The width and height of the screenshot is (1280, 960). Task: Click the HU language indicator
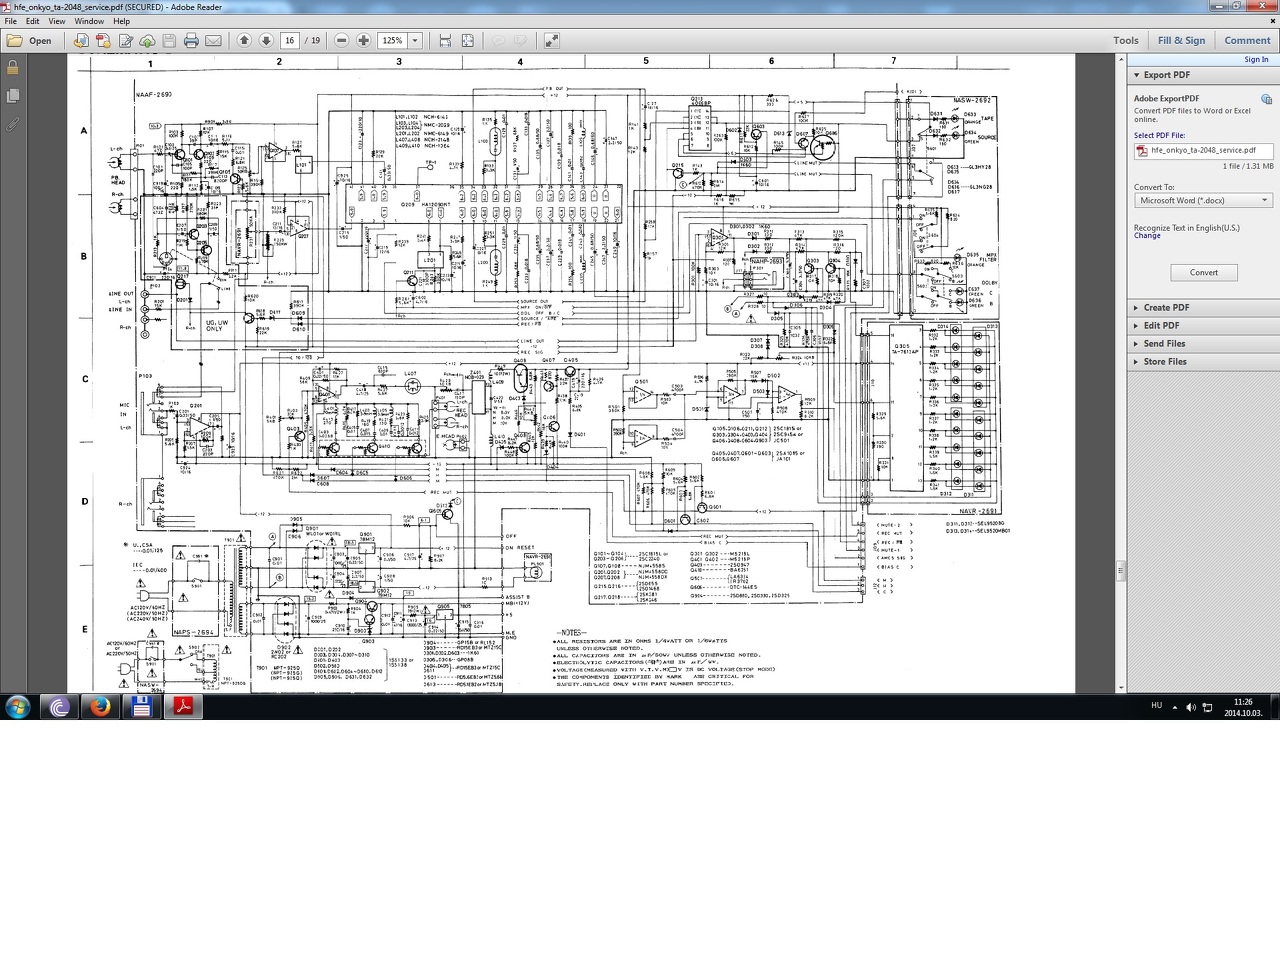(x=1156, y=706)
